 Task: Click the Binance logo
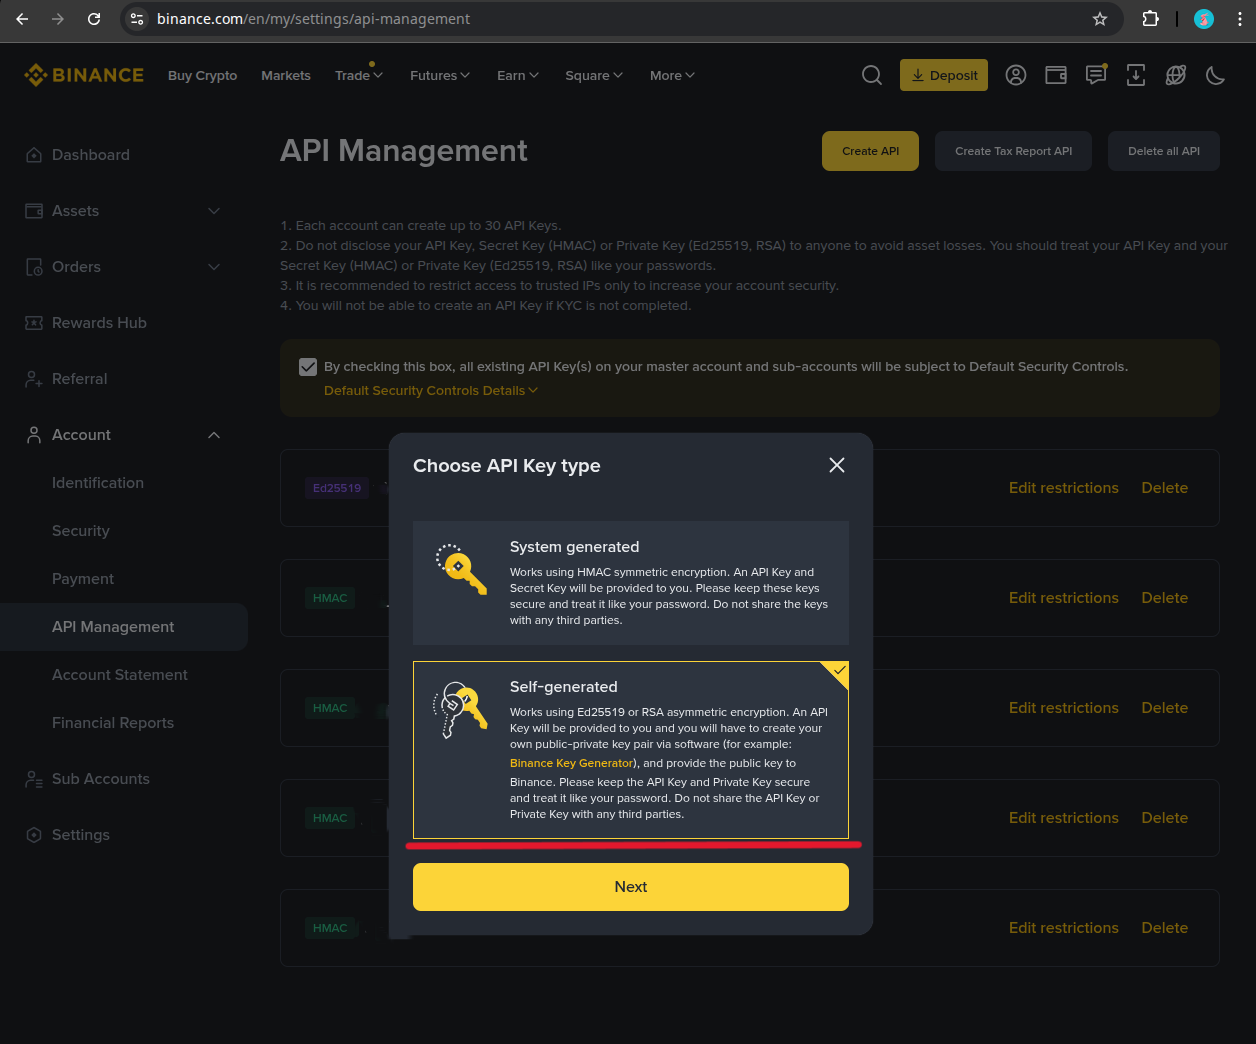[84, 75]
